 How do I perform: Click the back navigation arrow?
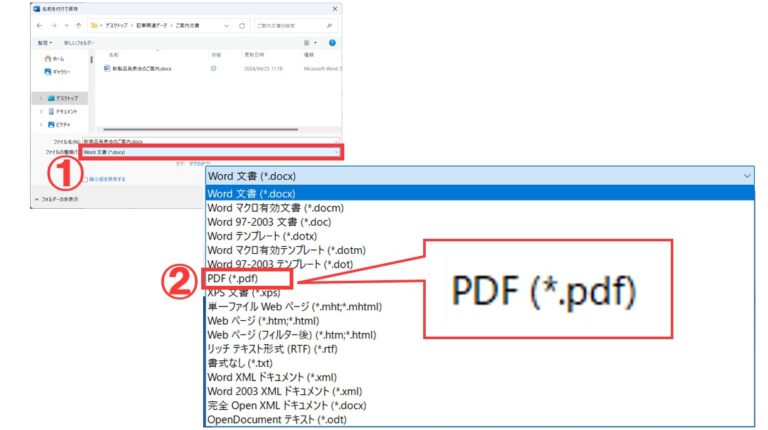tap(39, 22)
